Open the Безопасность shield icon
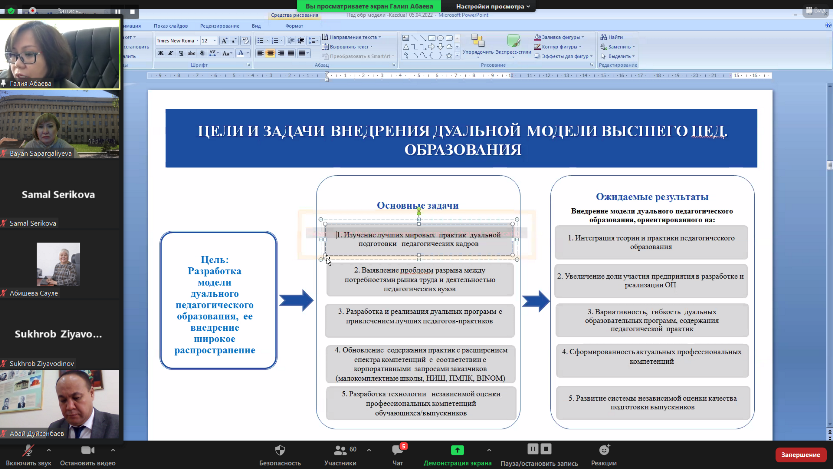This screenshot has width=833, height=469. click(280, 451)
